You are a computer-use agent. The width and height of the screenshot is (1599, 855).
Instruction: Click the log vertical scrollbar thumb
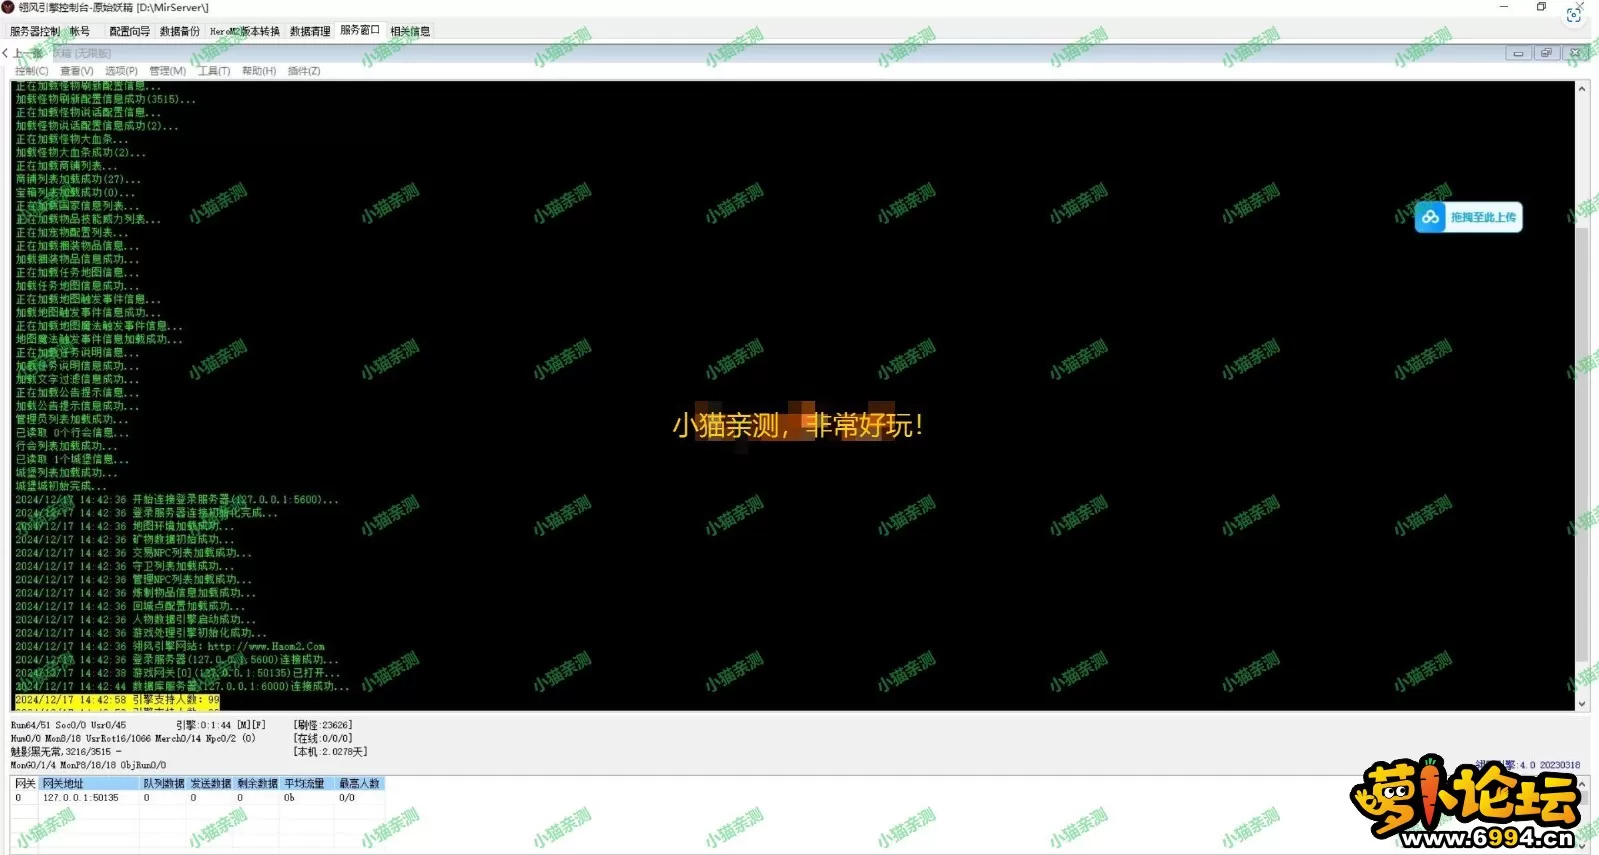1582,445
